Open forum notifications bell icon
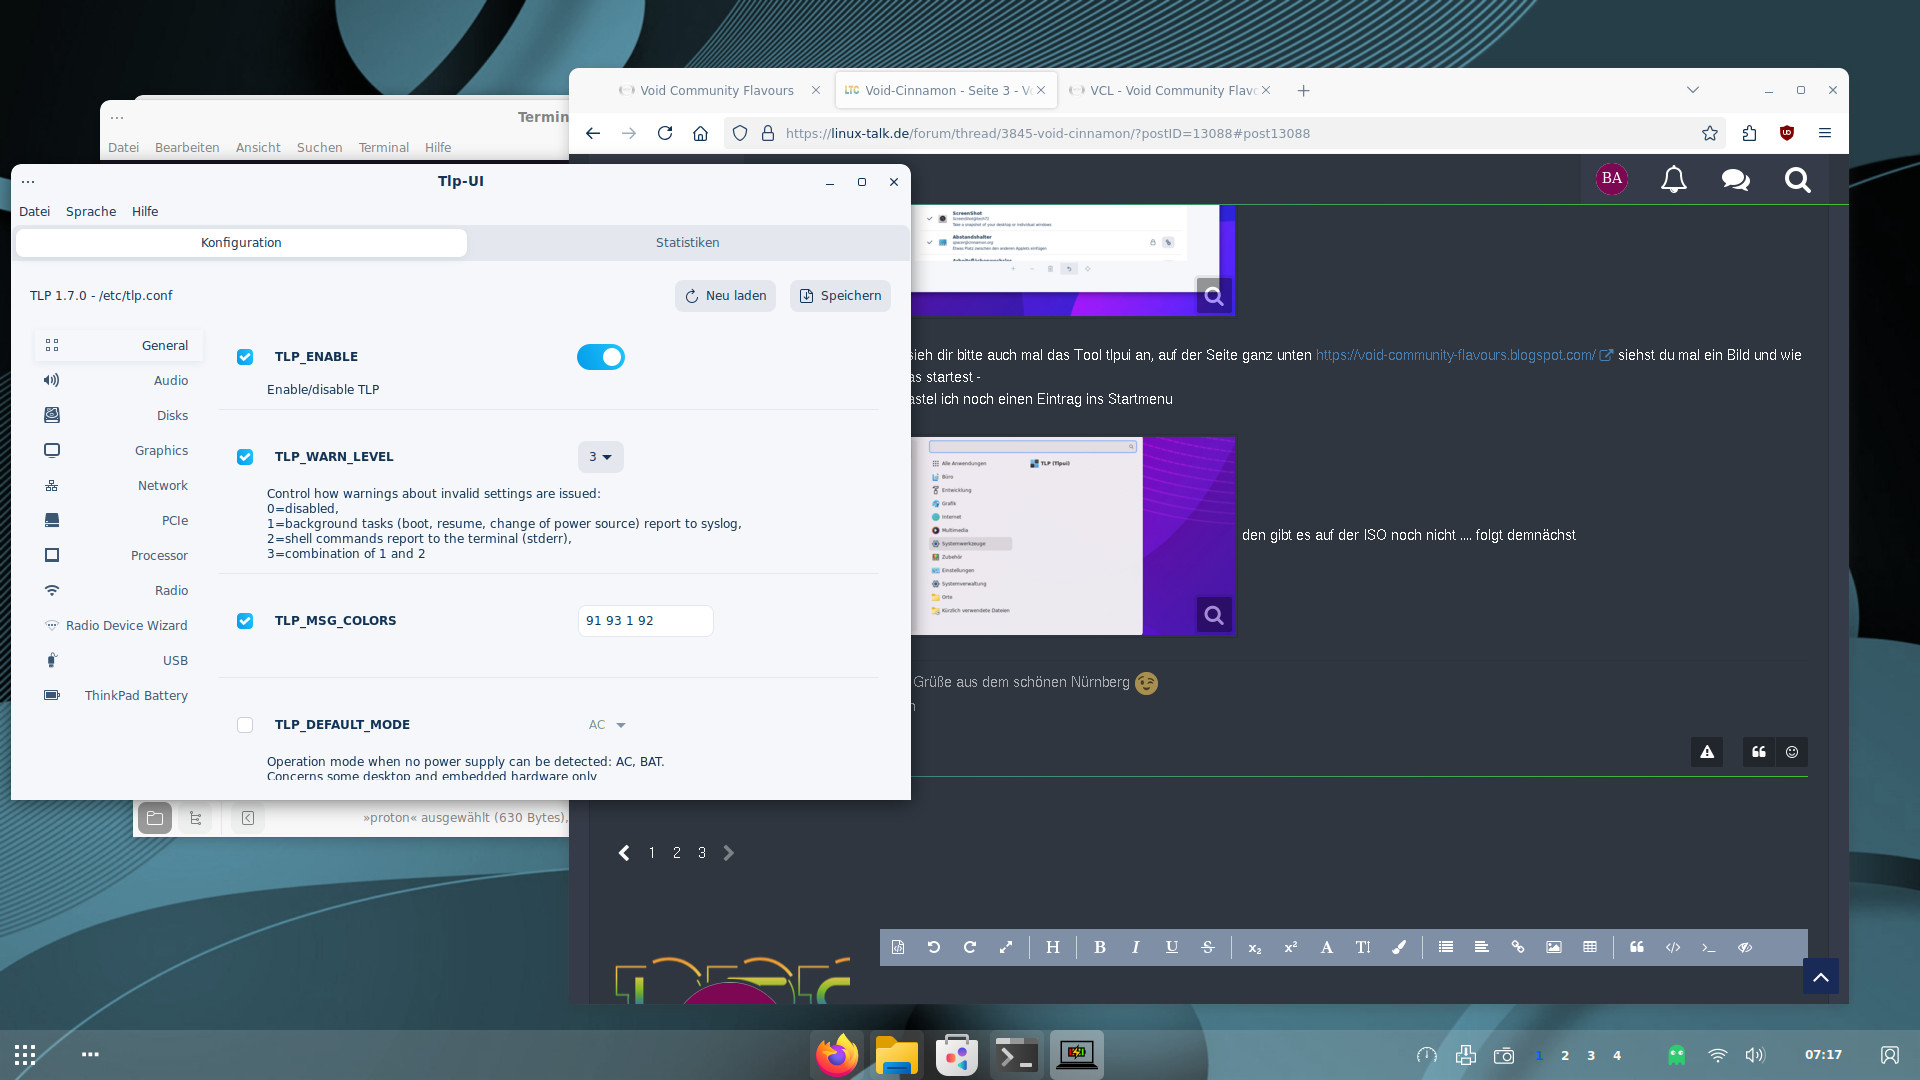Viewport: 1920px width, 1080px height. pyautogui.click(x=1673, y=180)
